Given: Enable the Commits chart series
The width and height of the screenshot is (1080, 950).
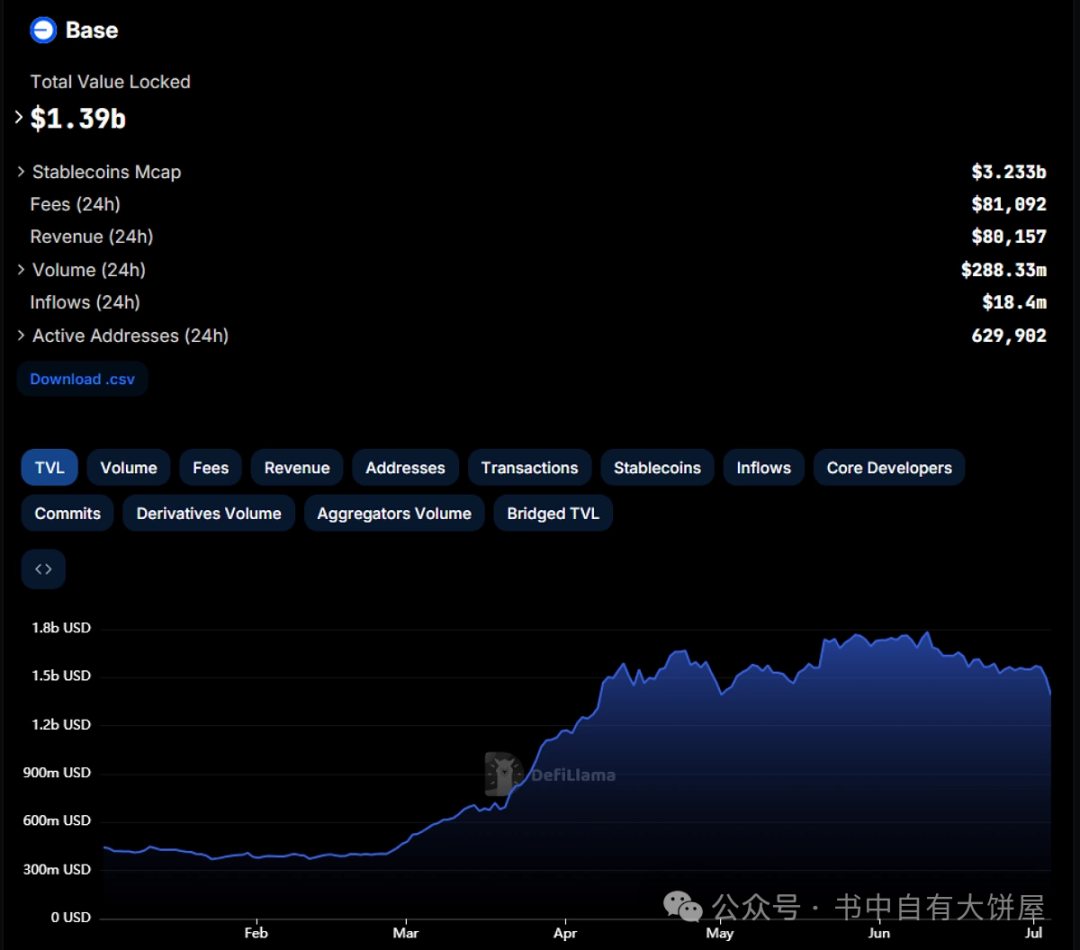Looking at the screenshot, I should point(68,513).
